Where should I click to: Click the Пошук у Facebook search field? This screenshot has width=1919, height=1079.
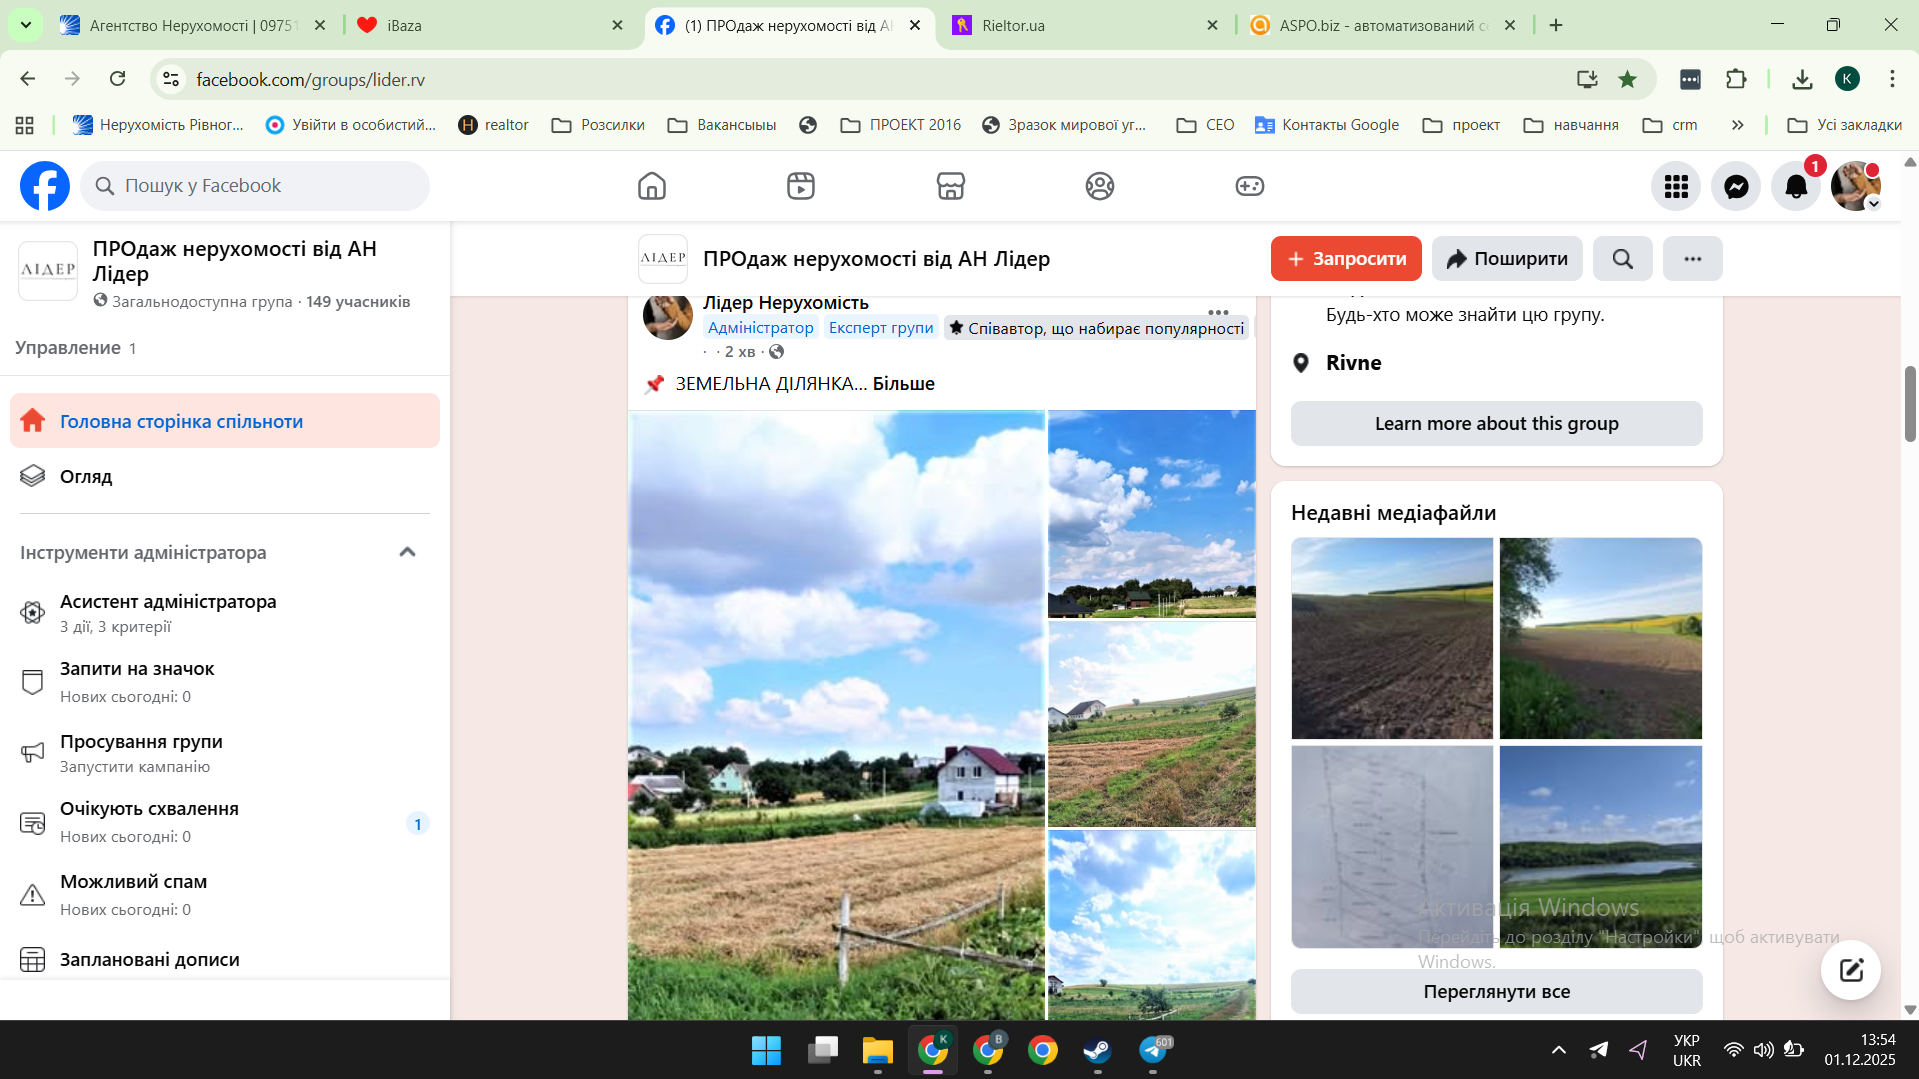coord(255,186)
